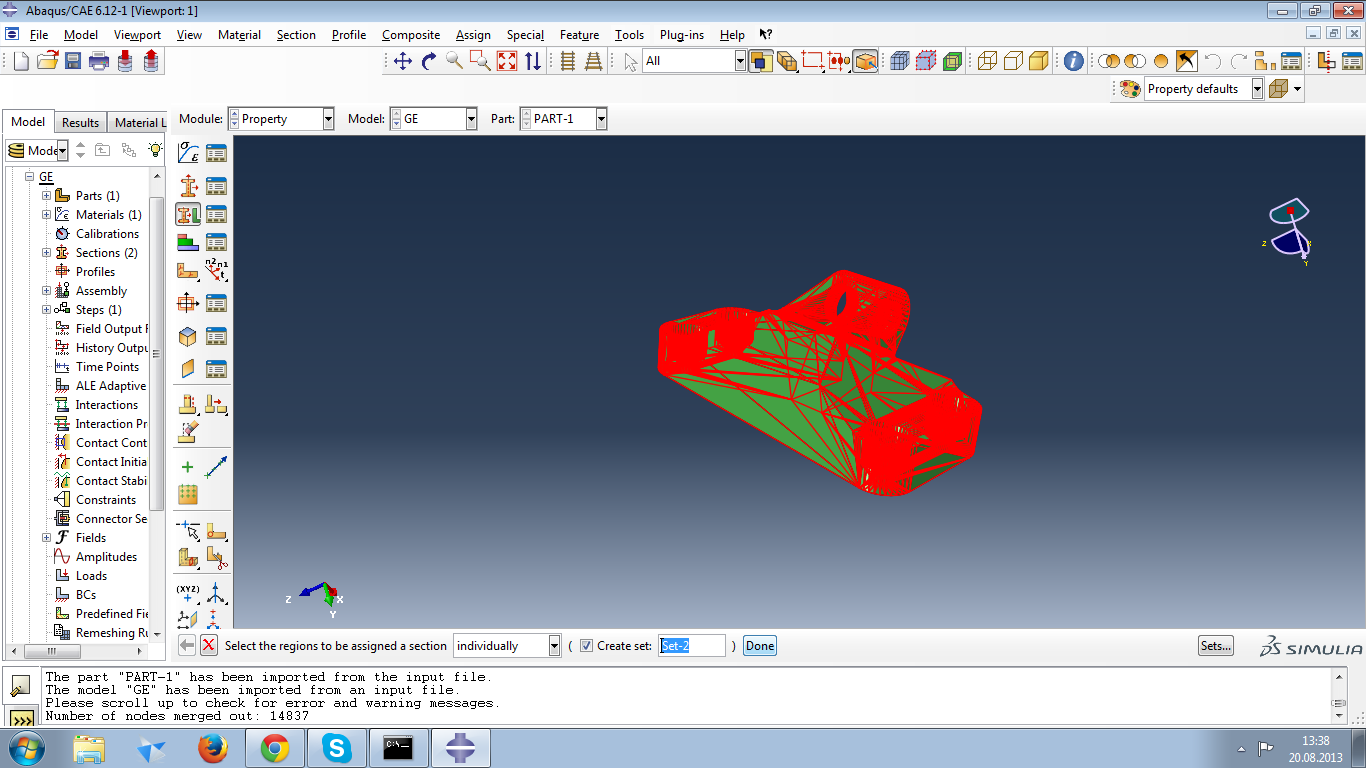The height and width of the screenshot is (768, 1366).
Task: Click the Create Datum Point green plus
Action: [x=188, y=467]
